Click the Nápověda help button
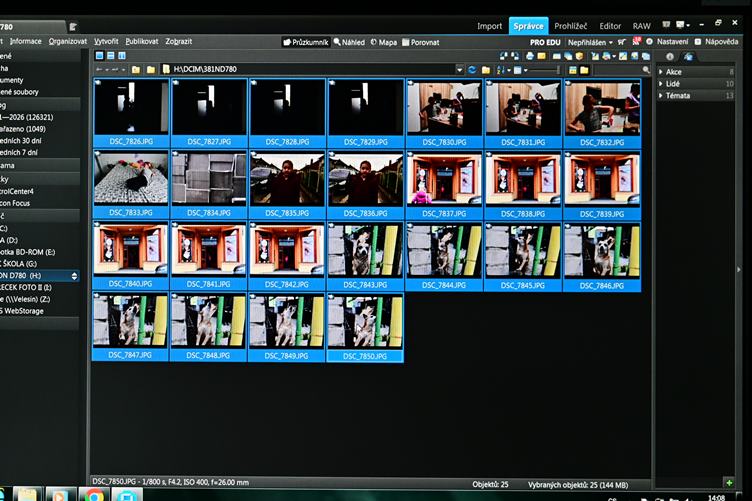Viewport: 752px width, 501px height. pos(717,42)
